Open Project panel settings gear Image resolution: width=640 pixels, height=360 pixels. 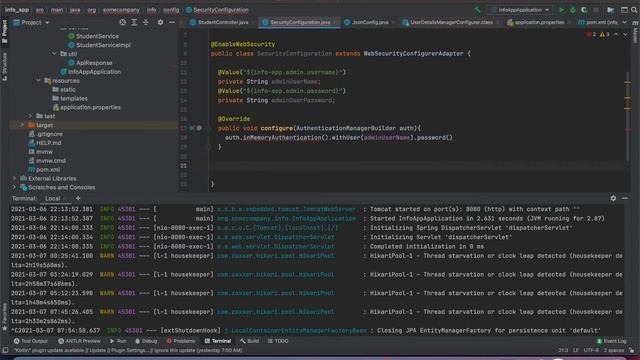pos(160,22)
